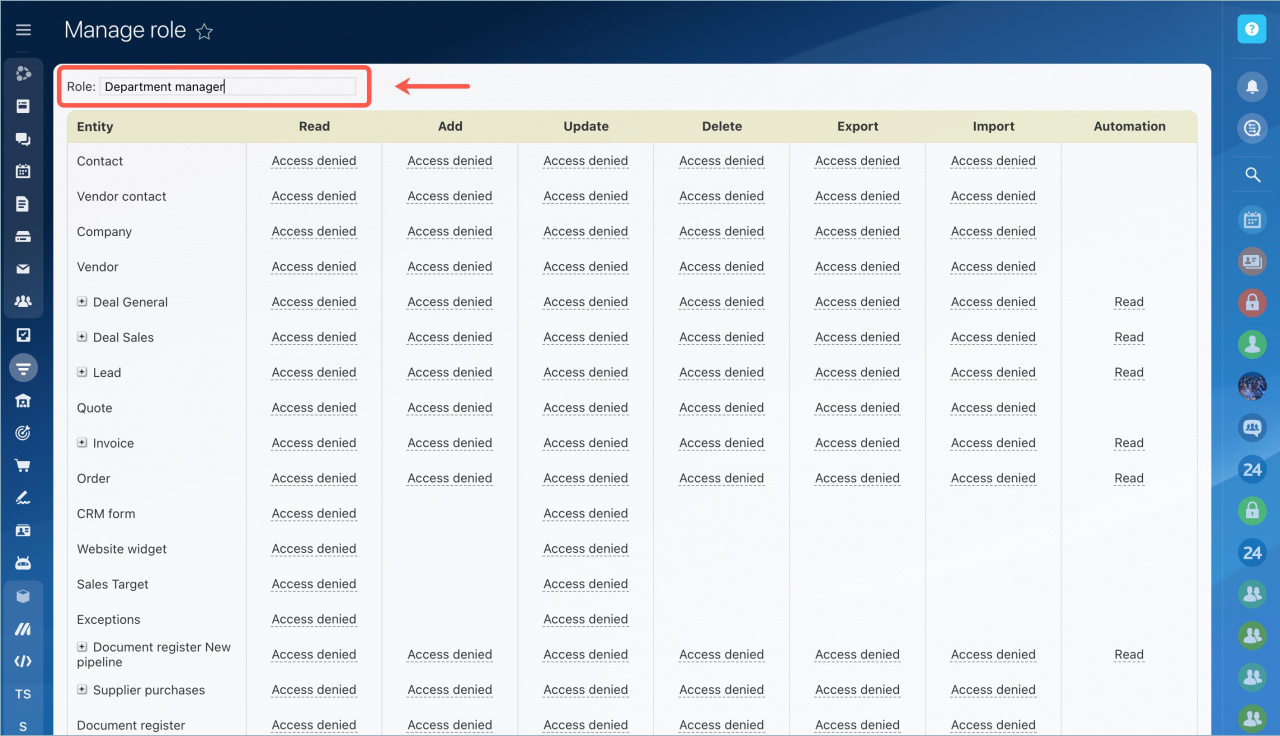Open the robot automation icon
The width and height of the screenshot is (1280, 736).
coord(23,563)
